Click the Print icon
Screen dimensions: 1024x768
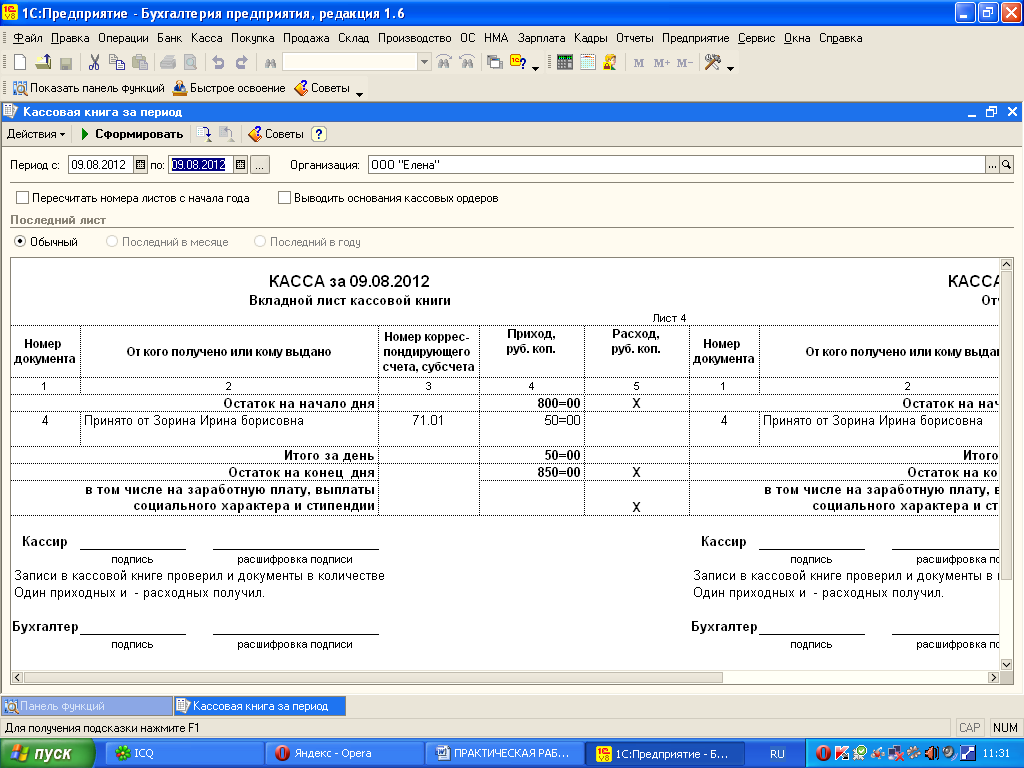click(168, 63)
